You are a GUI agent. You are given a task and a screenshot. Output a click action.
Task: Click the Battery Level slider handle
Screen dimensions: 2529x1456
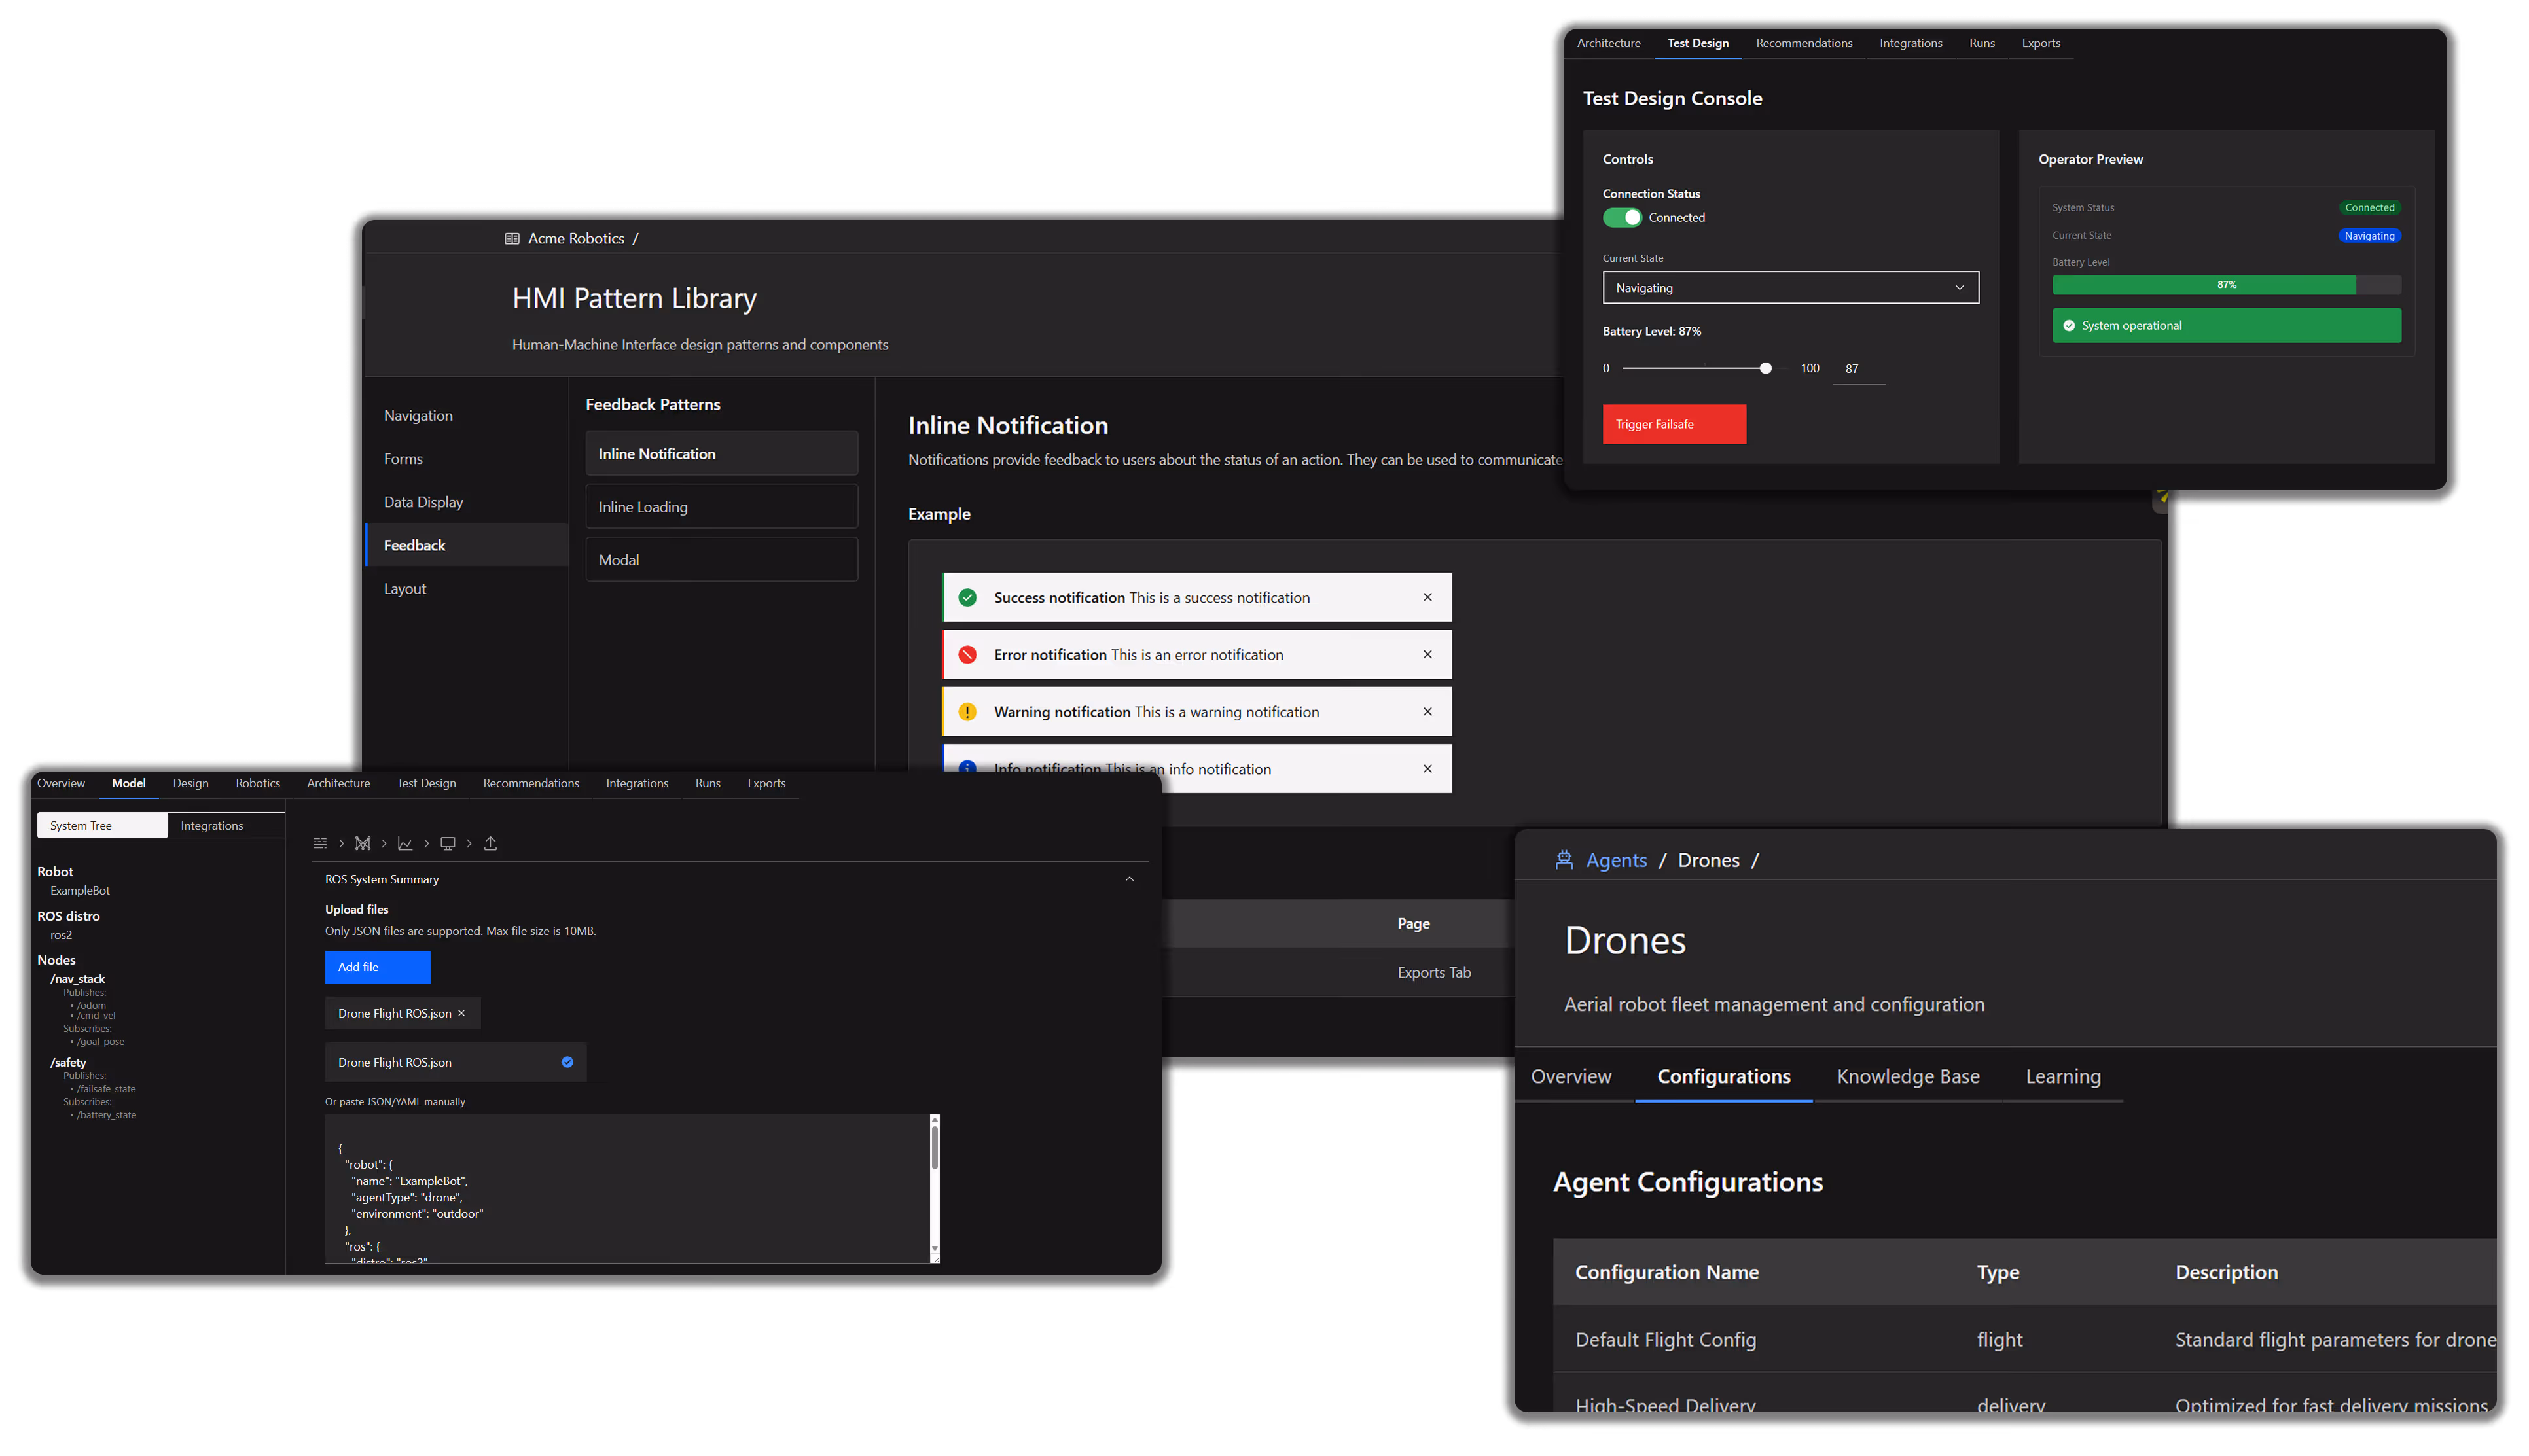click(1765, 369)
